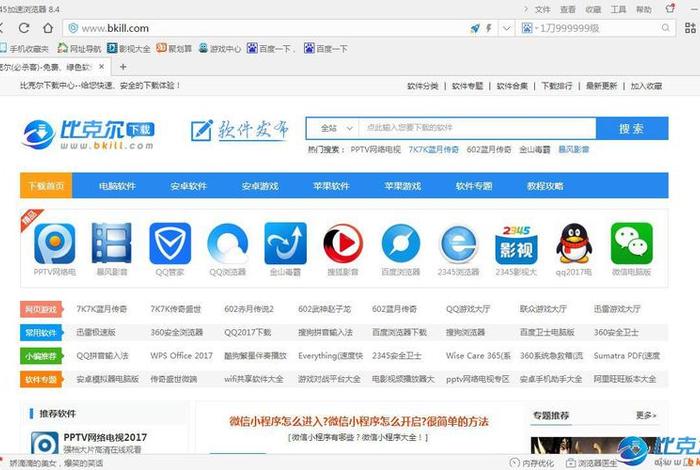Click the 网页游戏 category tag

point(41,309)
